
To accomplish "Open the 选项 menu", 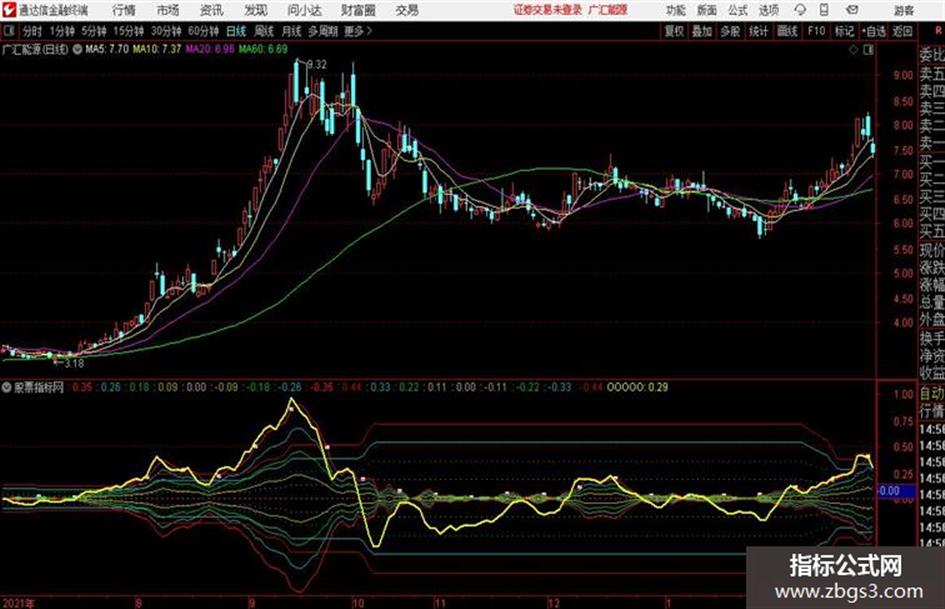I will (768, 10).
